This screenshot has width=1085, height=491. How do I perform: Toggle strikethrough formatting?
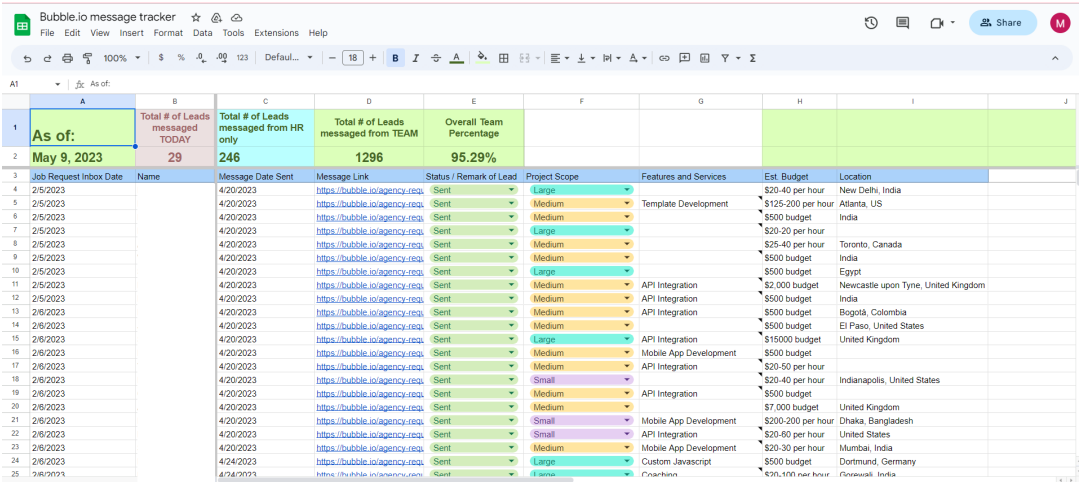coord(436,58)
